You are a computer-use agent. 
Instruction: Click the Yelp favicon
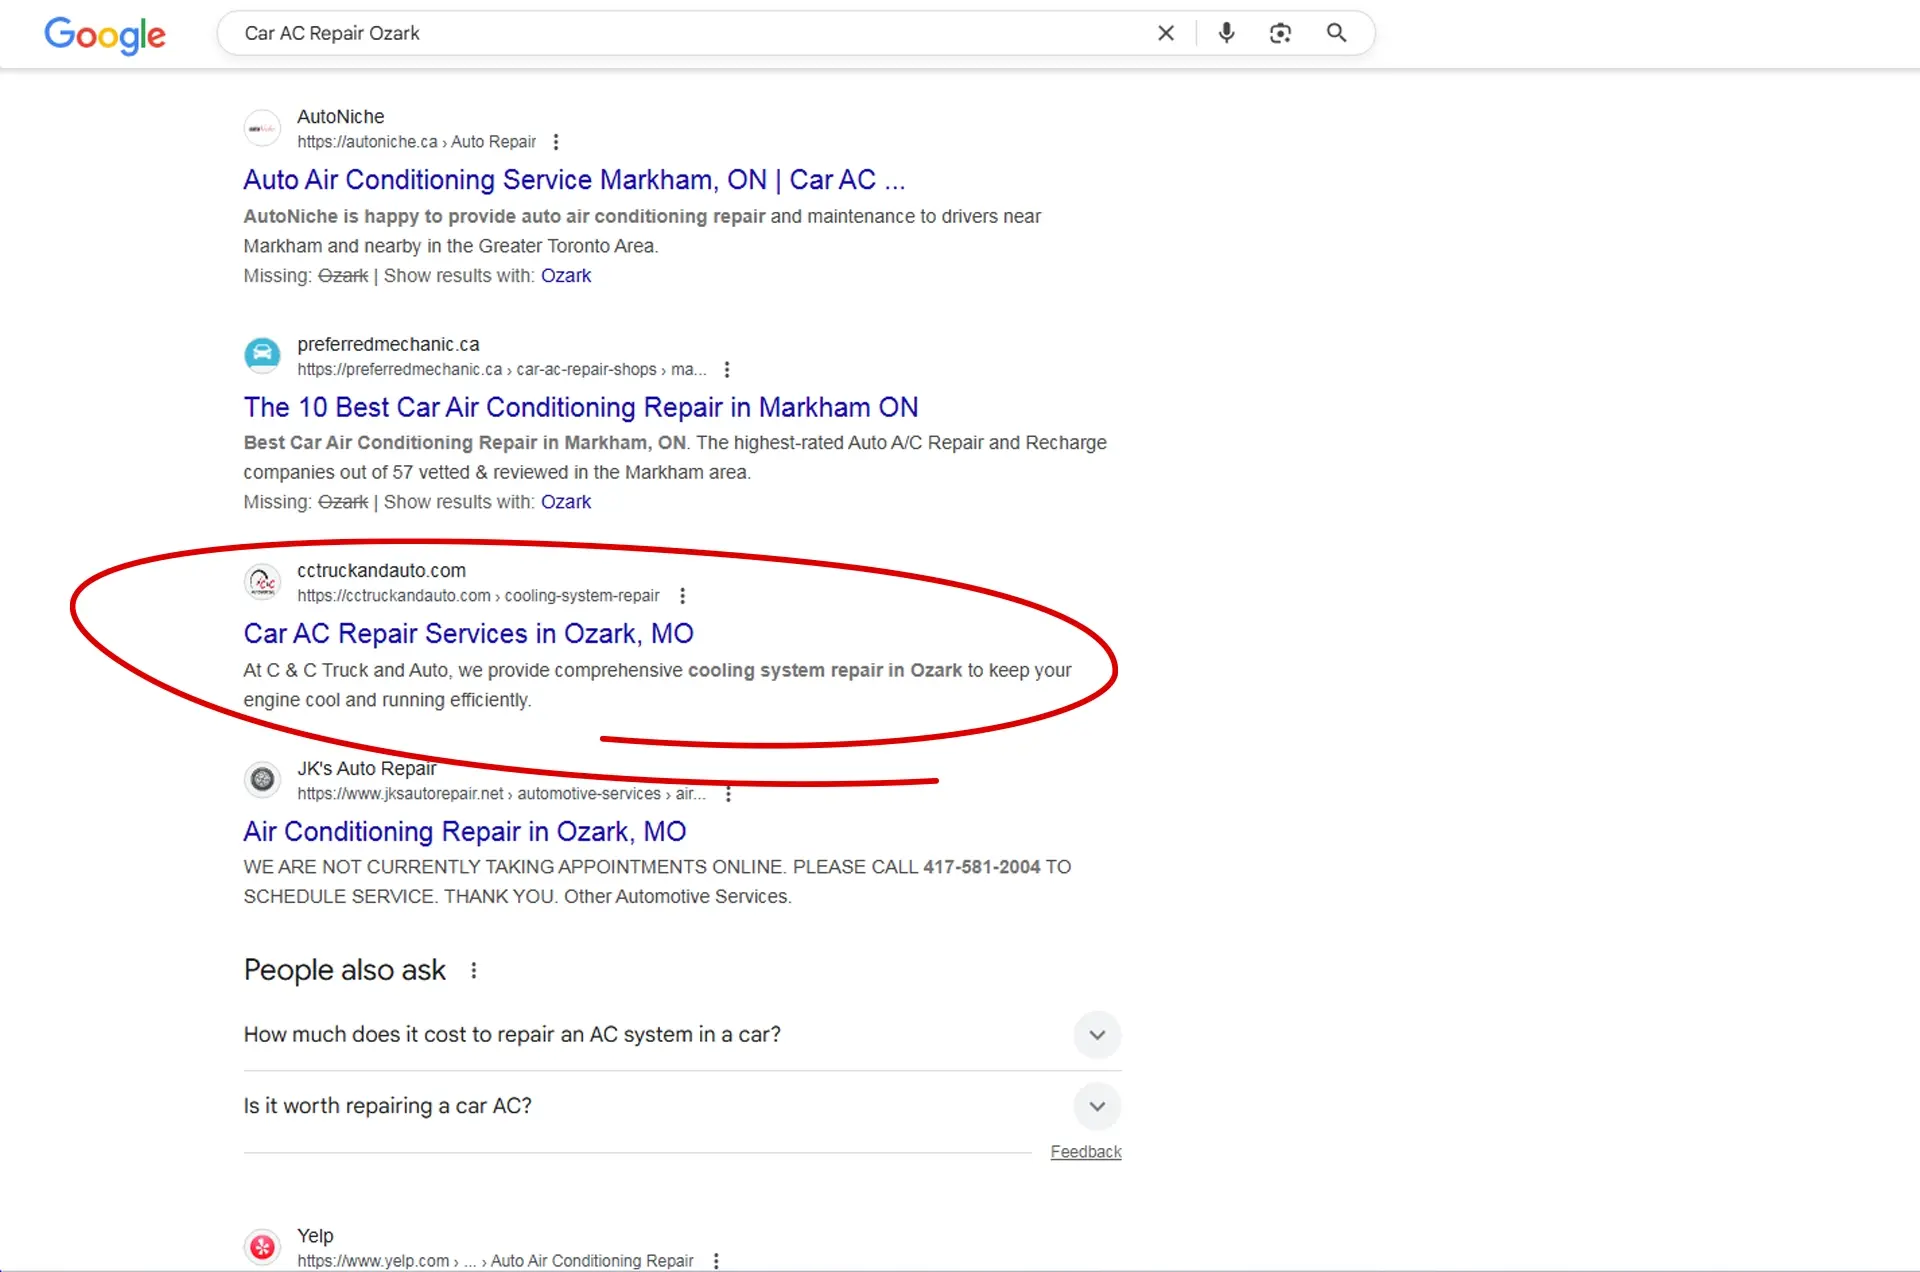262,1247
